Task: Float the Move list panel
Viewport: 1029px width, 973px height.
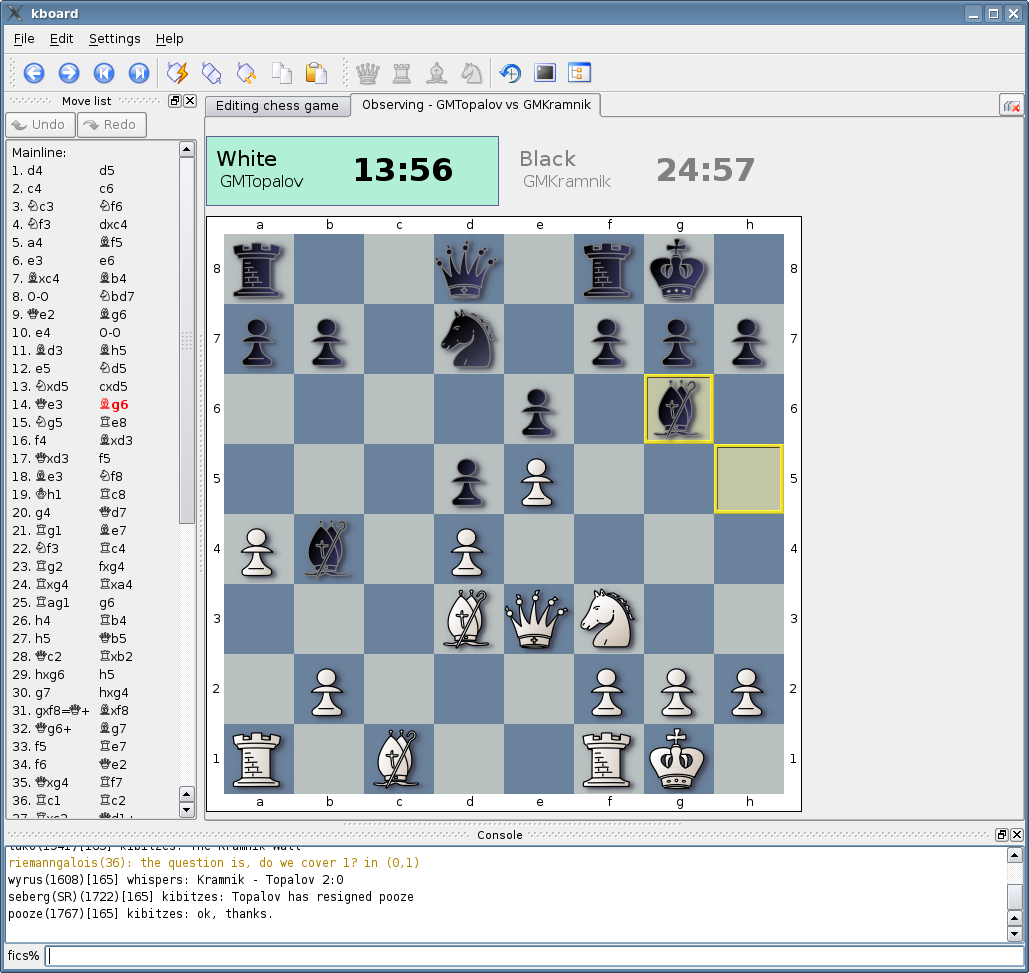Action: pyautogui.click(x=175, y=101)
